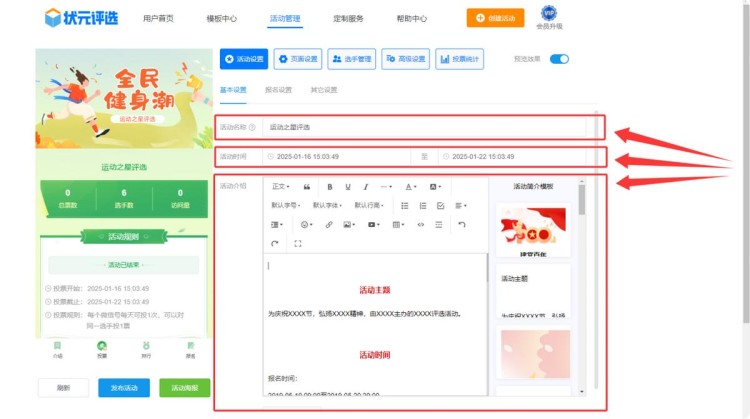
Task: Insert a to-do checkbox list
Action: (441, 206)
